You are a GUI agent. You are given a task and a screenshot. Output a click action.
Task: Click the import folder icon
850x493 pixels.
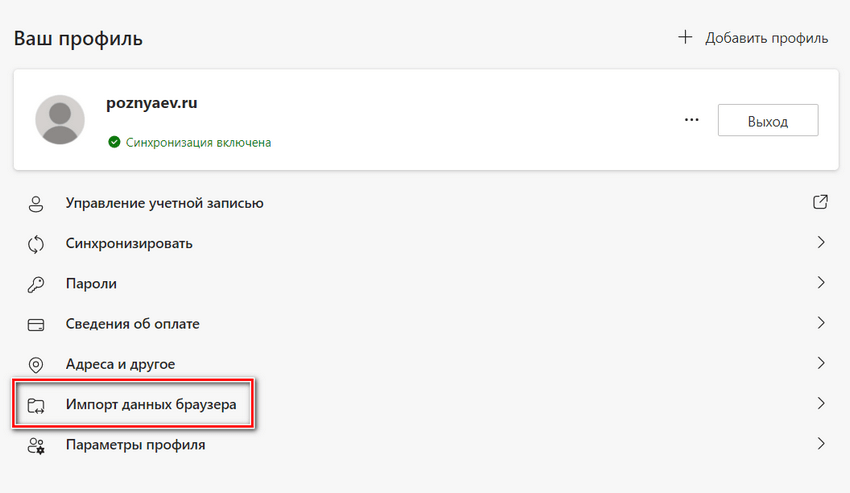36,405
